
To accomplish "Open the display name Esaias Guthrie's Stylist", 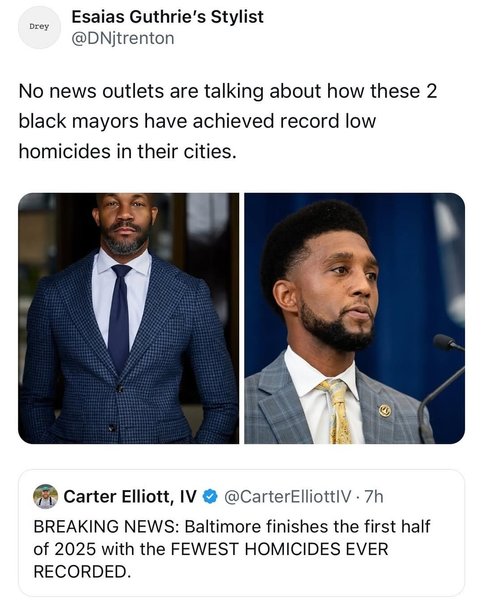I will (x=168, y=17).
